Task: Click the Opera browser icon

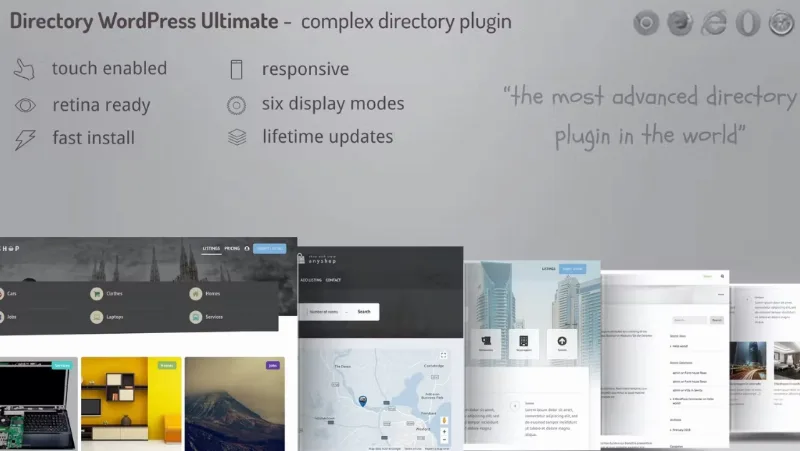Action: click(747, 23)
